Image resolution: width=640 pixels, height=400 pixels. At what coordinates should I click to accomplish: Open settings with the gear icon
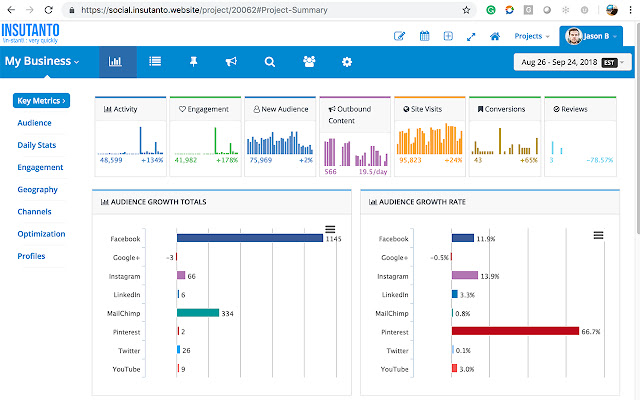coord(347,62)
